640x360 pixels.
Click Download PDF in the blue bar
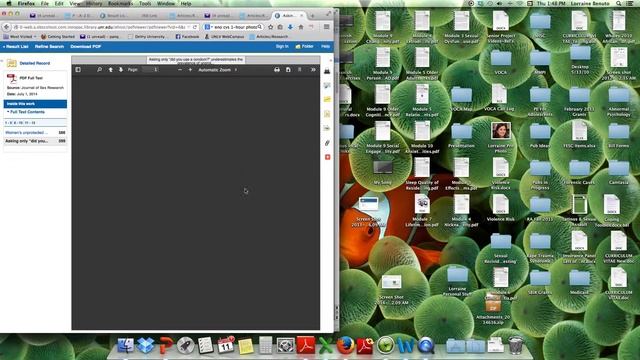86,47
